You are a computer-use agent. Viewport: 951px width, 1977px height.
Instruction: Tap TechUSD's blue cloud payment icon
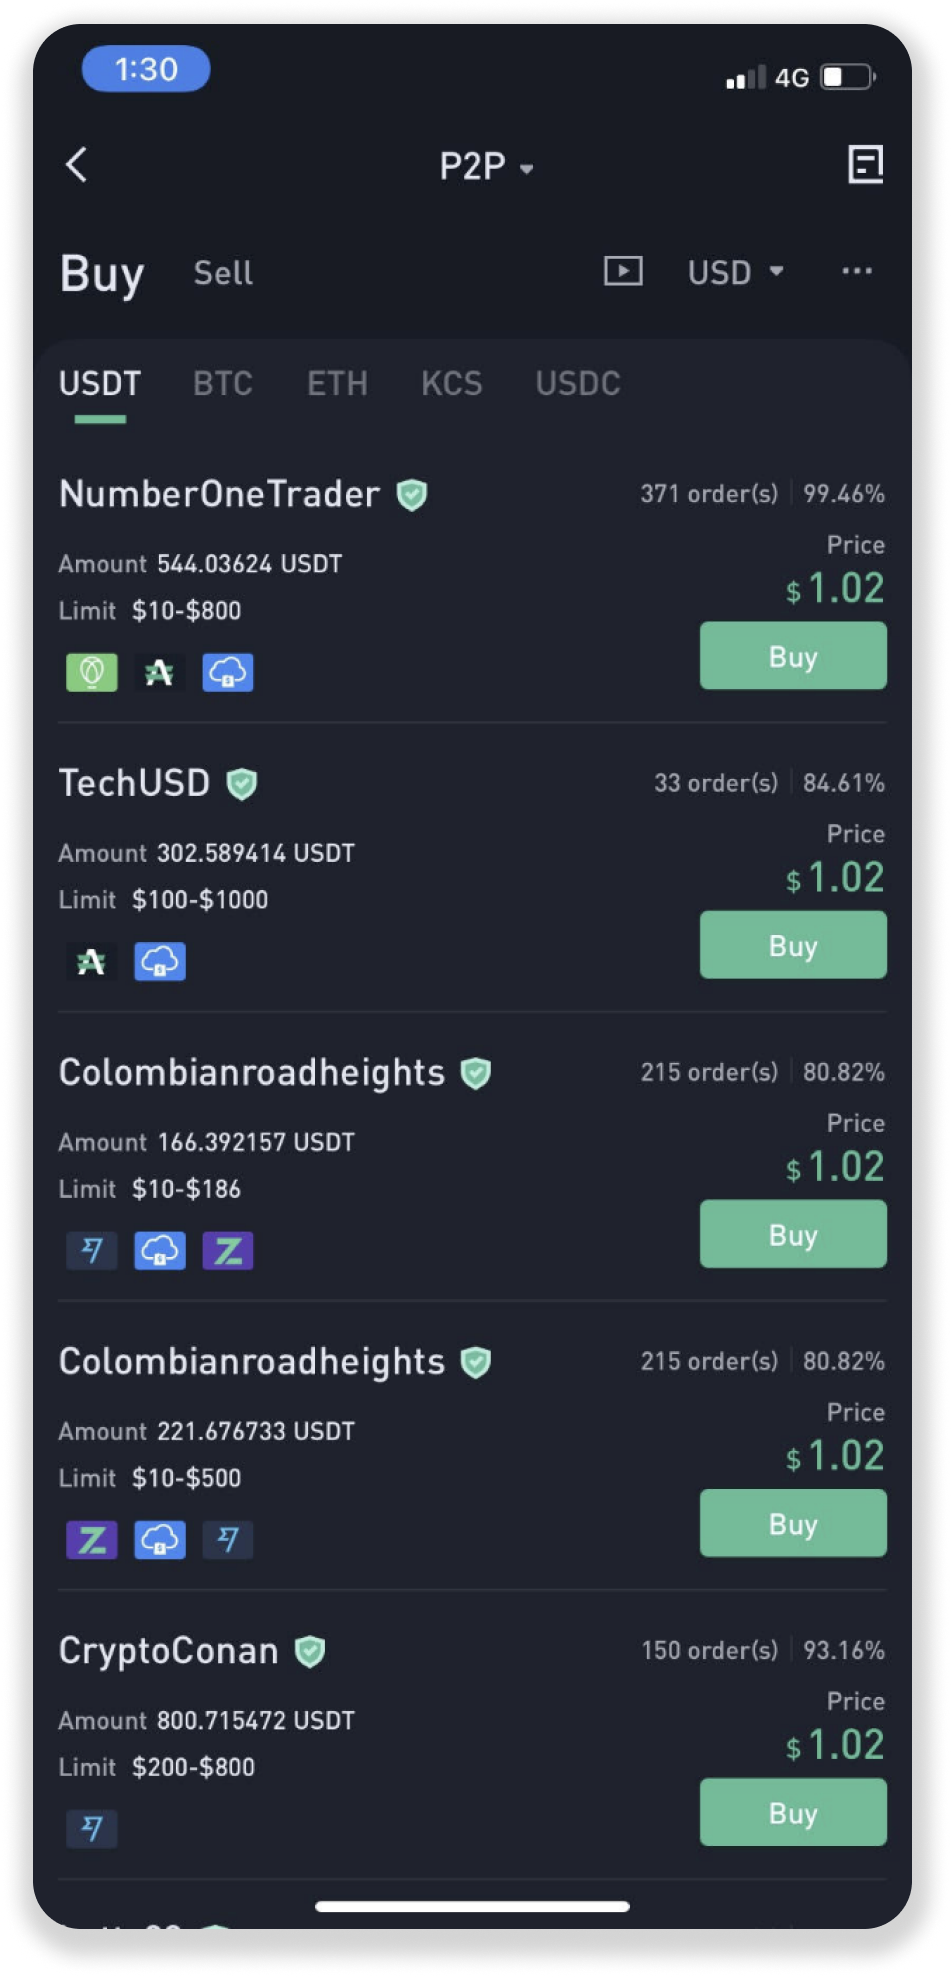[160, 962]
